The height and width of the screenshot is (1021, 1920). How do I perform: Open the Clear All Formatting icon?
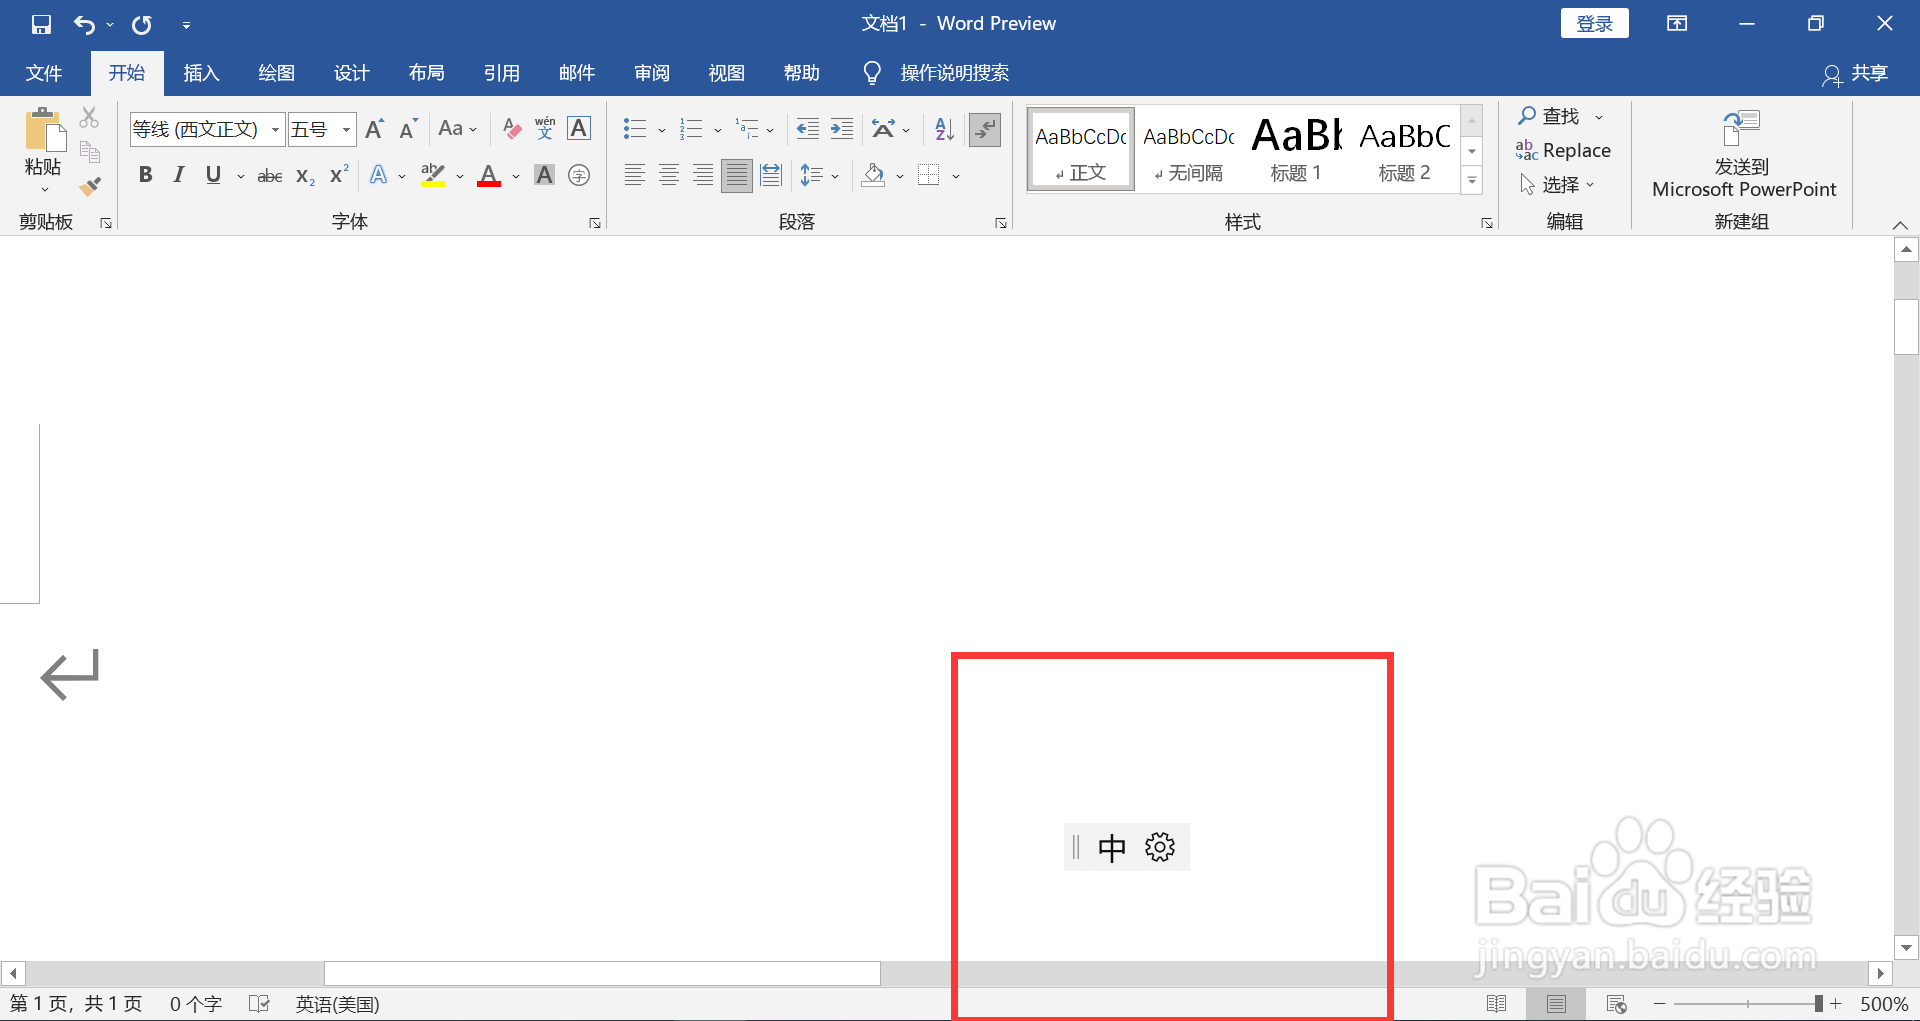coord(511,128)
